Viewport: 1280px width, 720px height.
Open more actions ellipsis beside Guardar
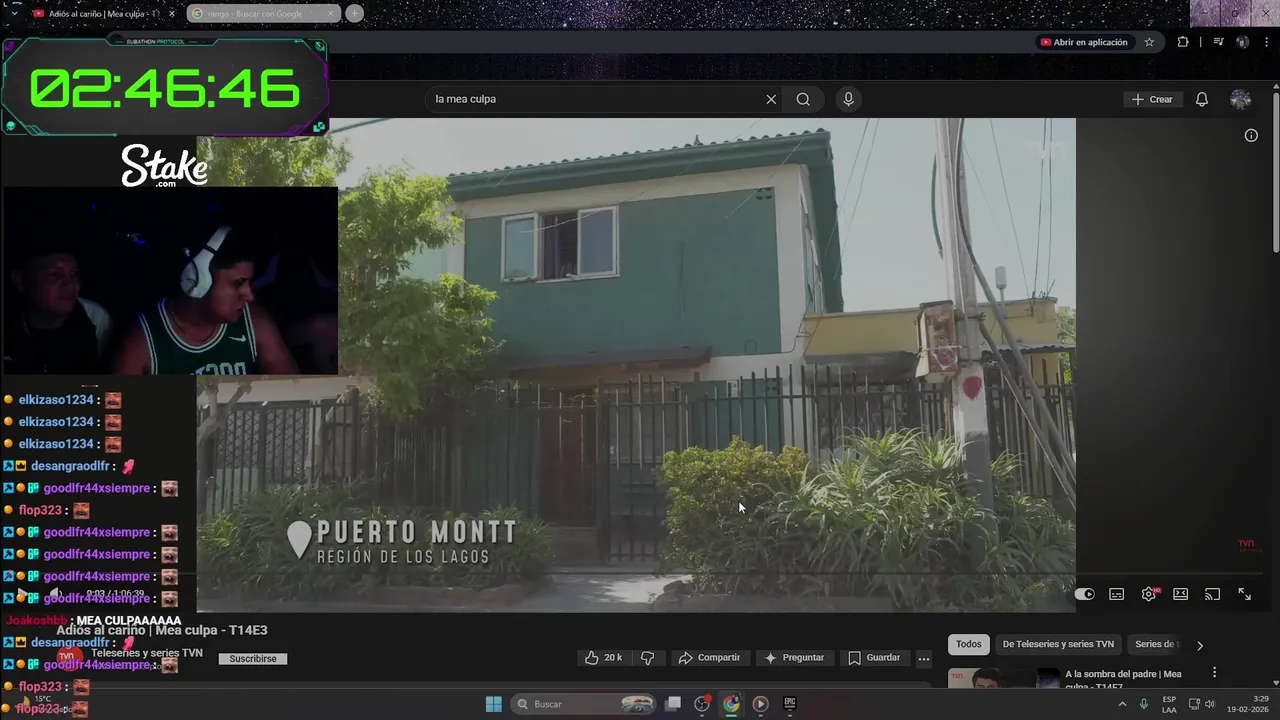[x=924, y=658]
